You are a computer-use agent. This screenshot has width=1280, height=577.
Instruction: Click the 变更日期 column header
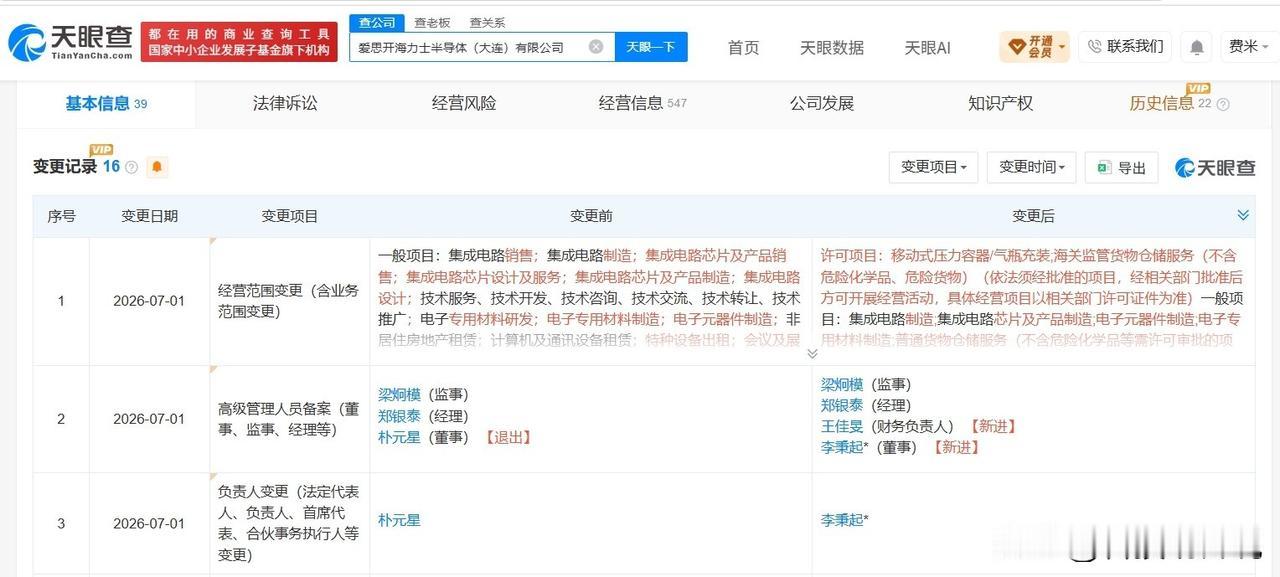coord(150,216)
